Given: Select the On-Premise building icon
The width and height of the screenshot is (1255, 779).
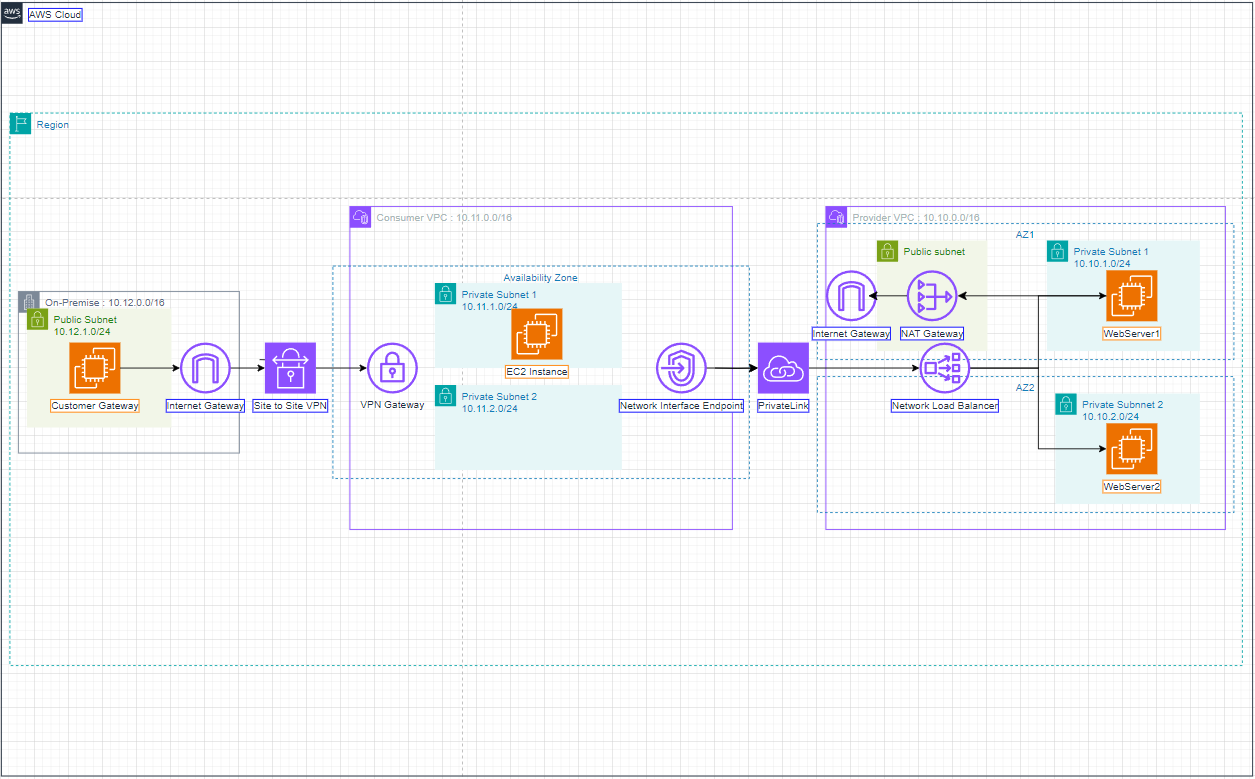Looking at the screenshot, I should coord(30,302).
